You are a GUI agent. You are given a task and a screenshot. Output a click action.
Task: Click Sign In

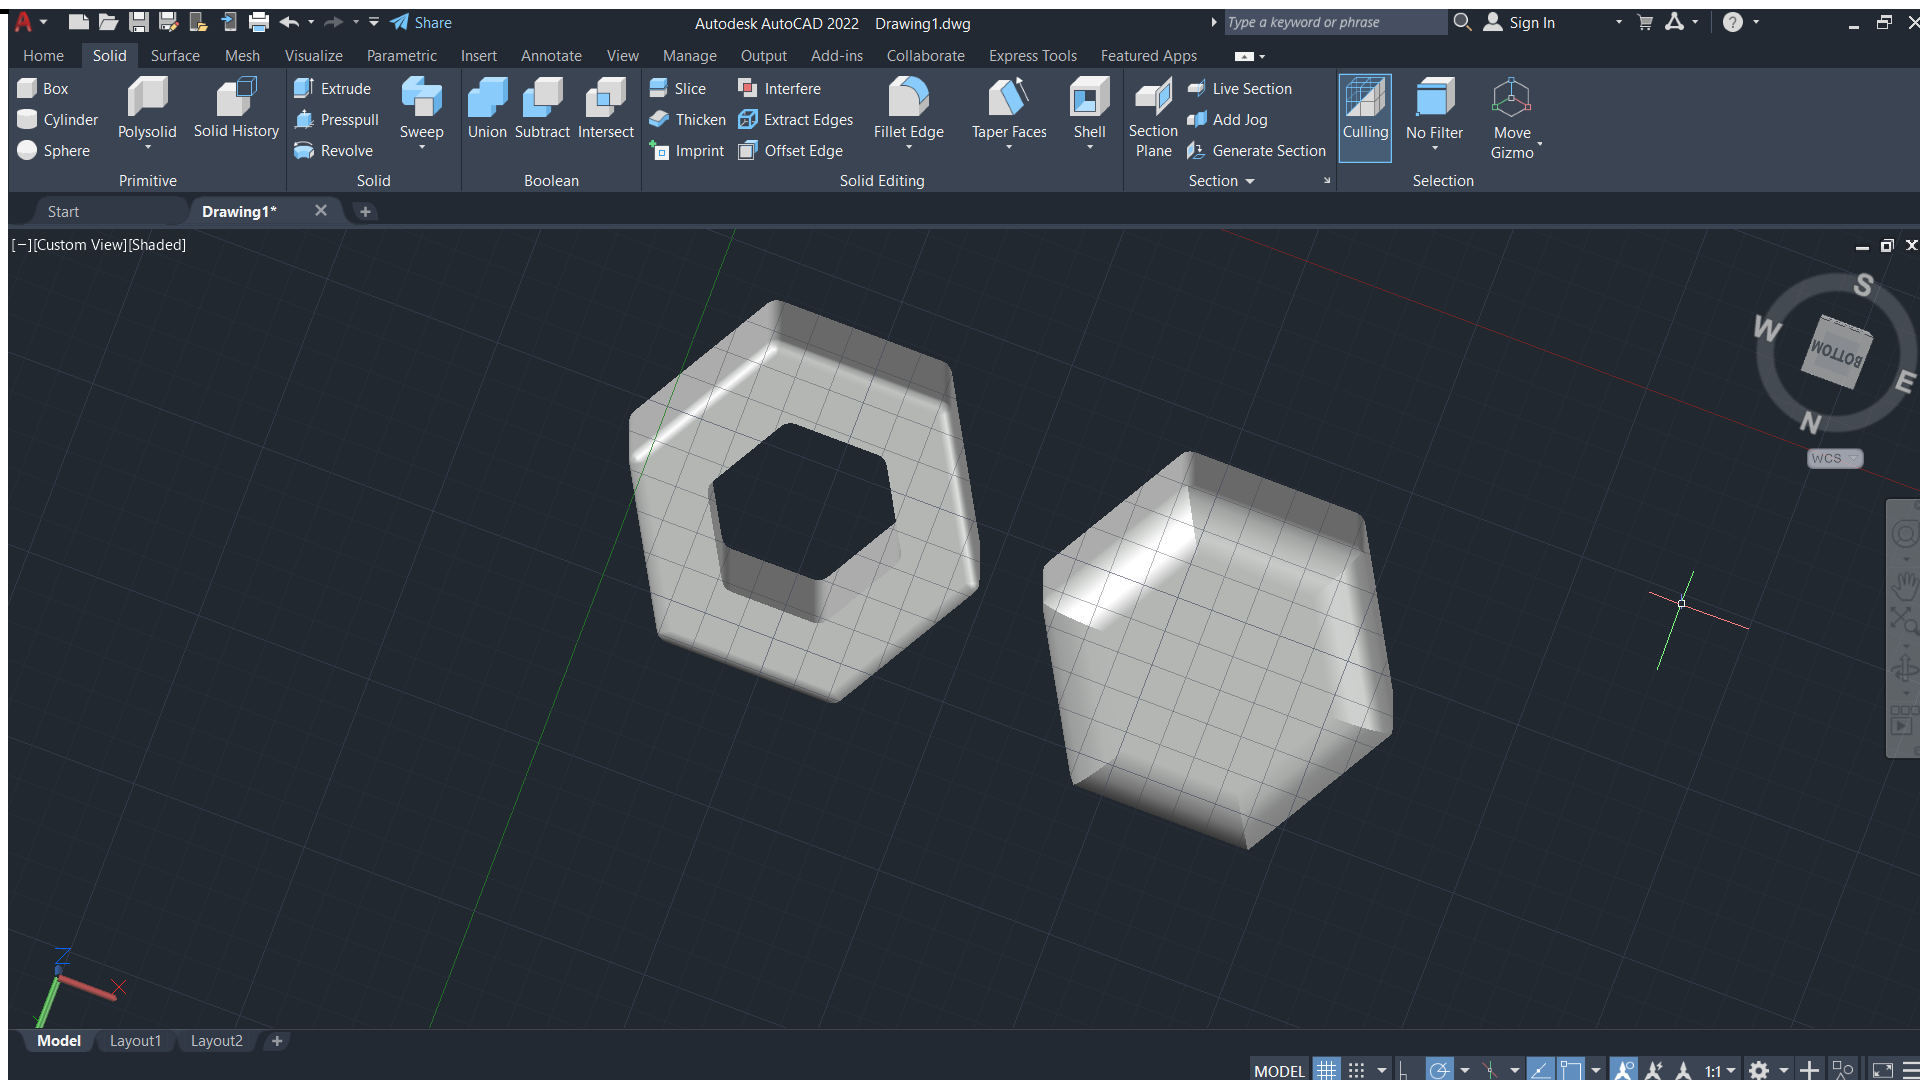coord(1531,22)
